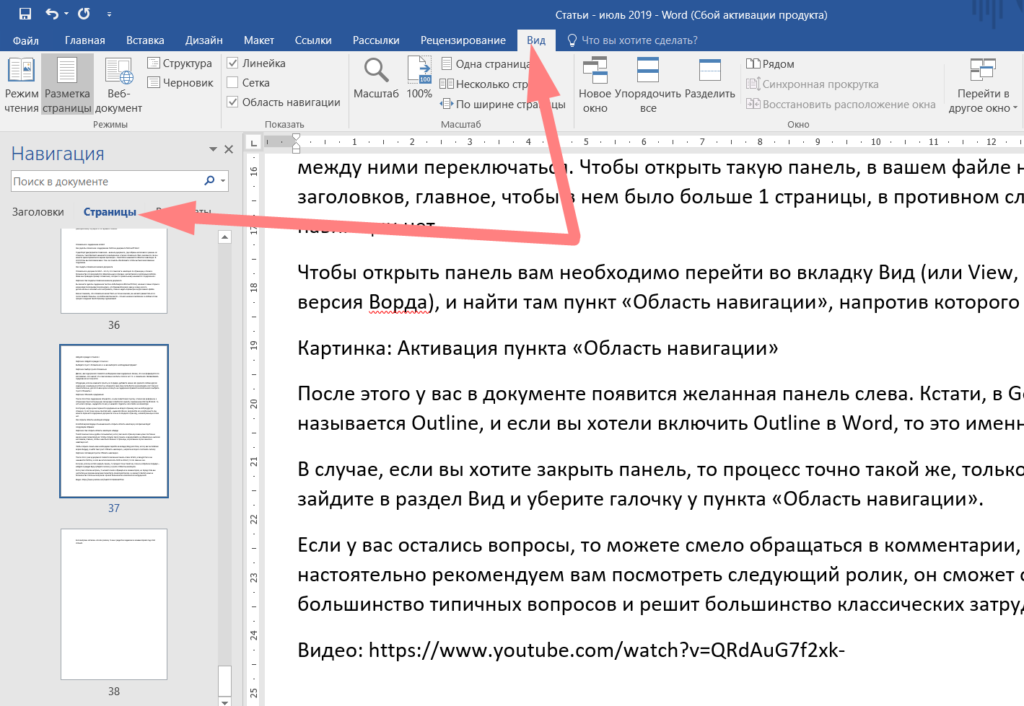Open the Вставка ribbon tab

tap(146, 40)
